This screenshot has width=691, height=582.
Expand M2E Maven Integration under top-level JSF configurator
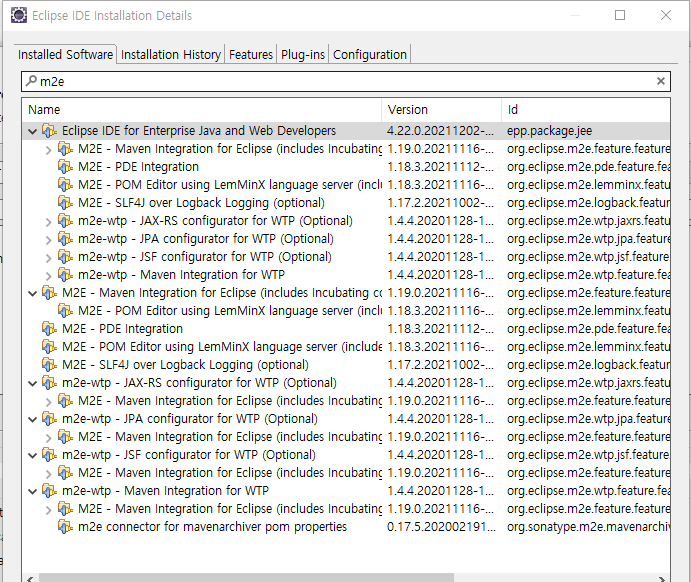click(48, 474)
